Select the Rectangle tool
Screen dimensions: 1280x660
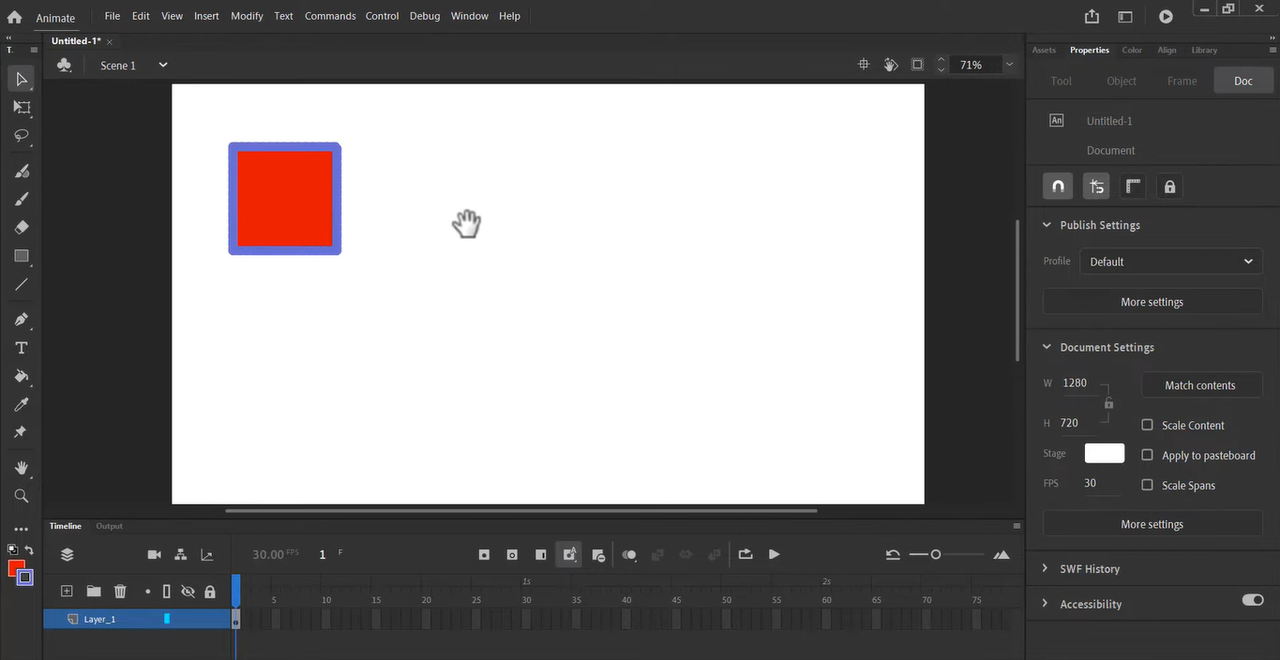21,256
